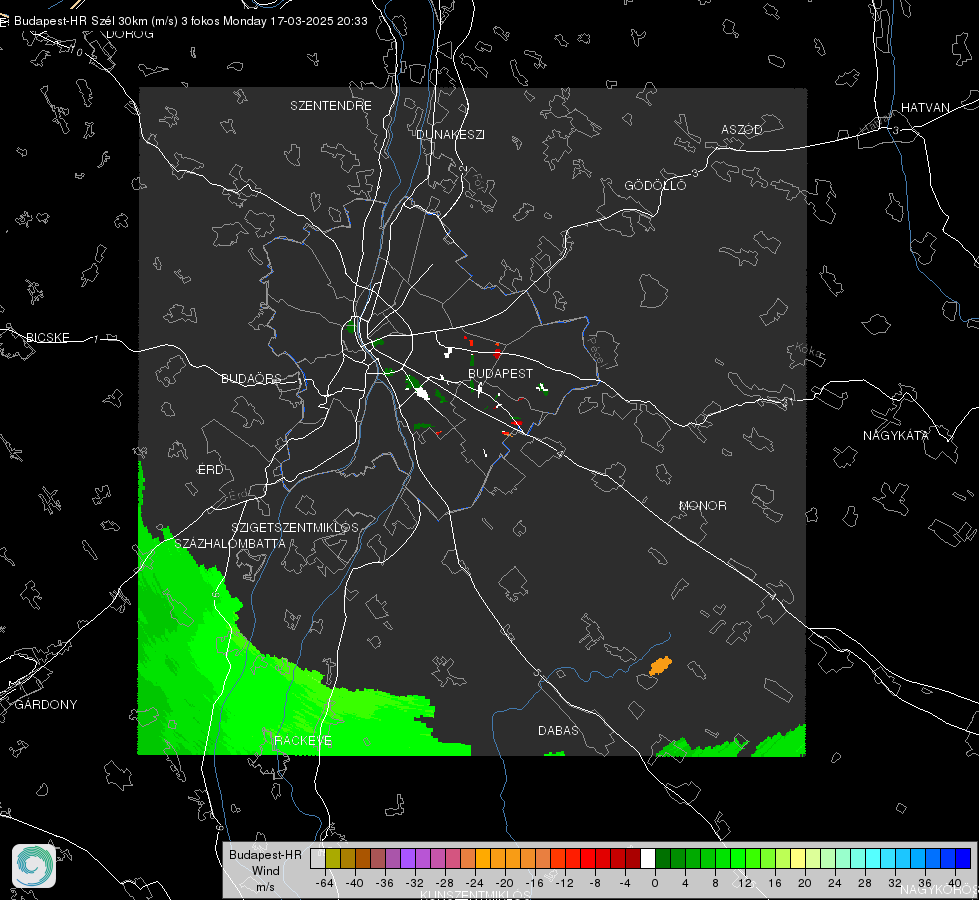Image resolution: width=979 pixels, height=900 pixels.
Task: Click the '-64' legend scale value
Action: (x=325, y=883)
